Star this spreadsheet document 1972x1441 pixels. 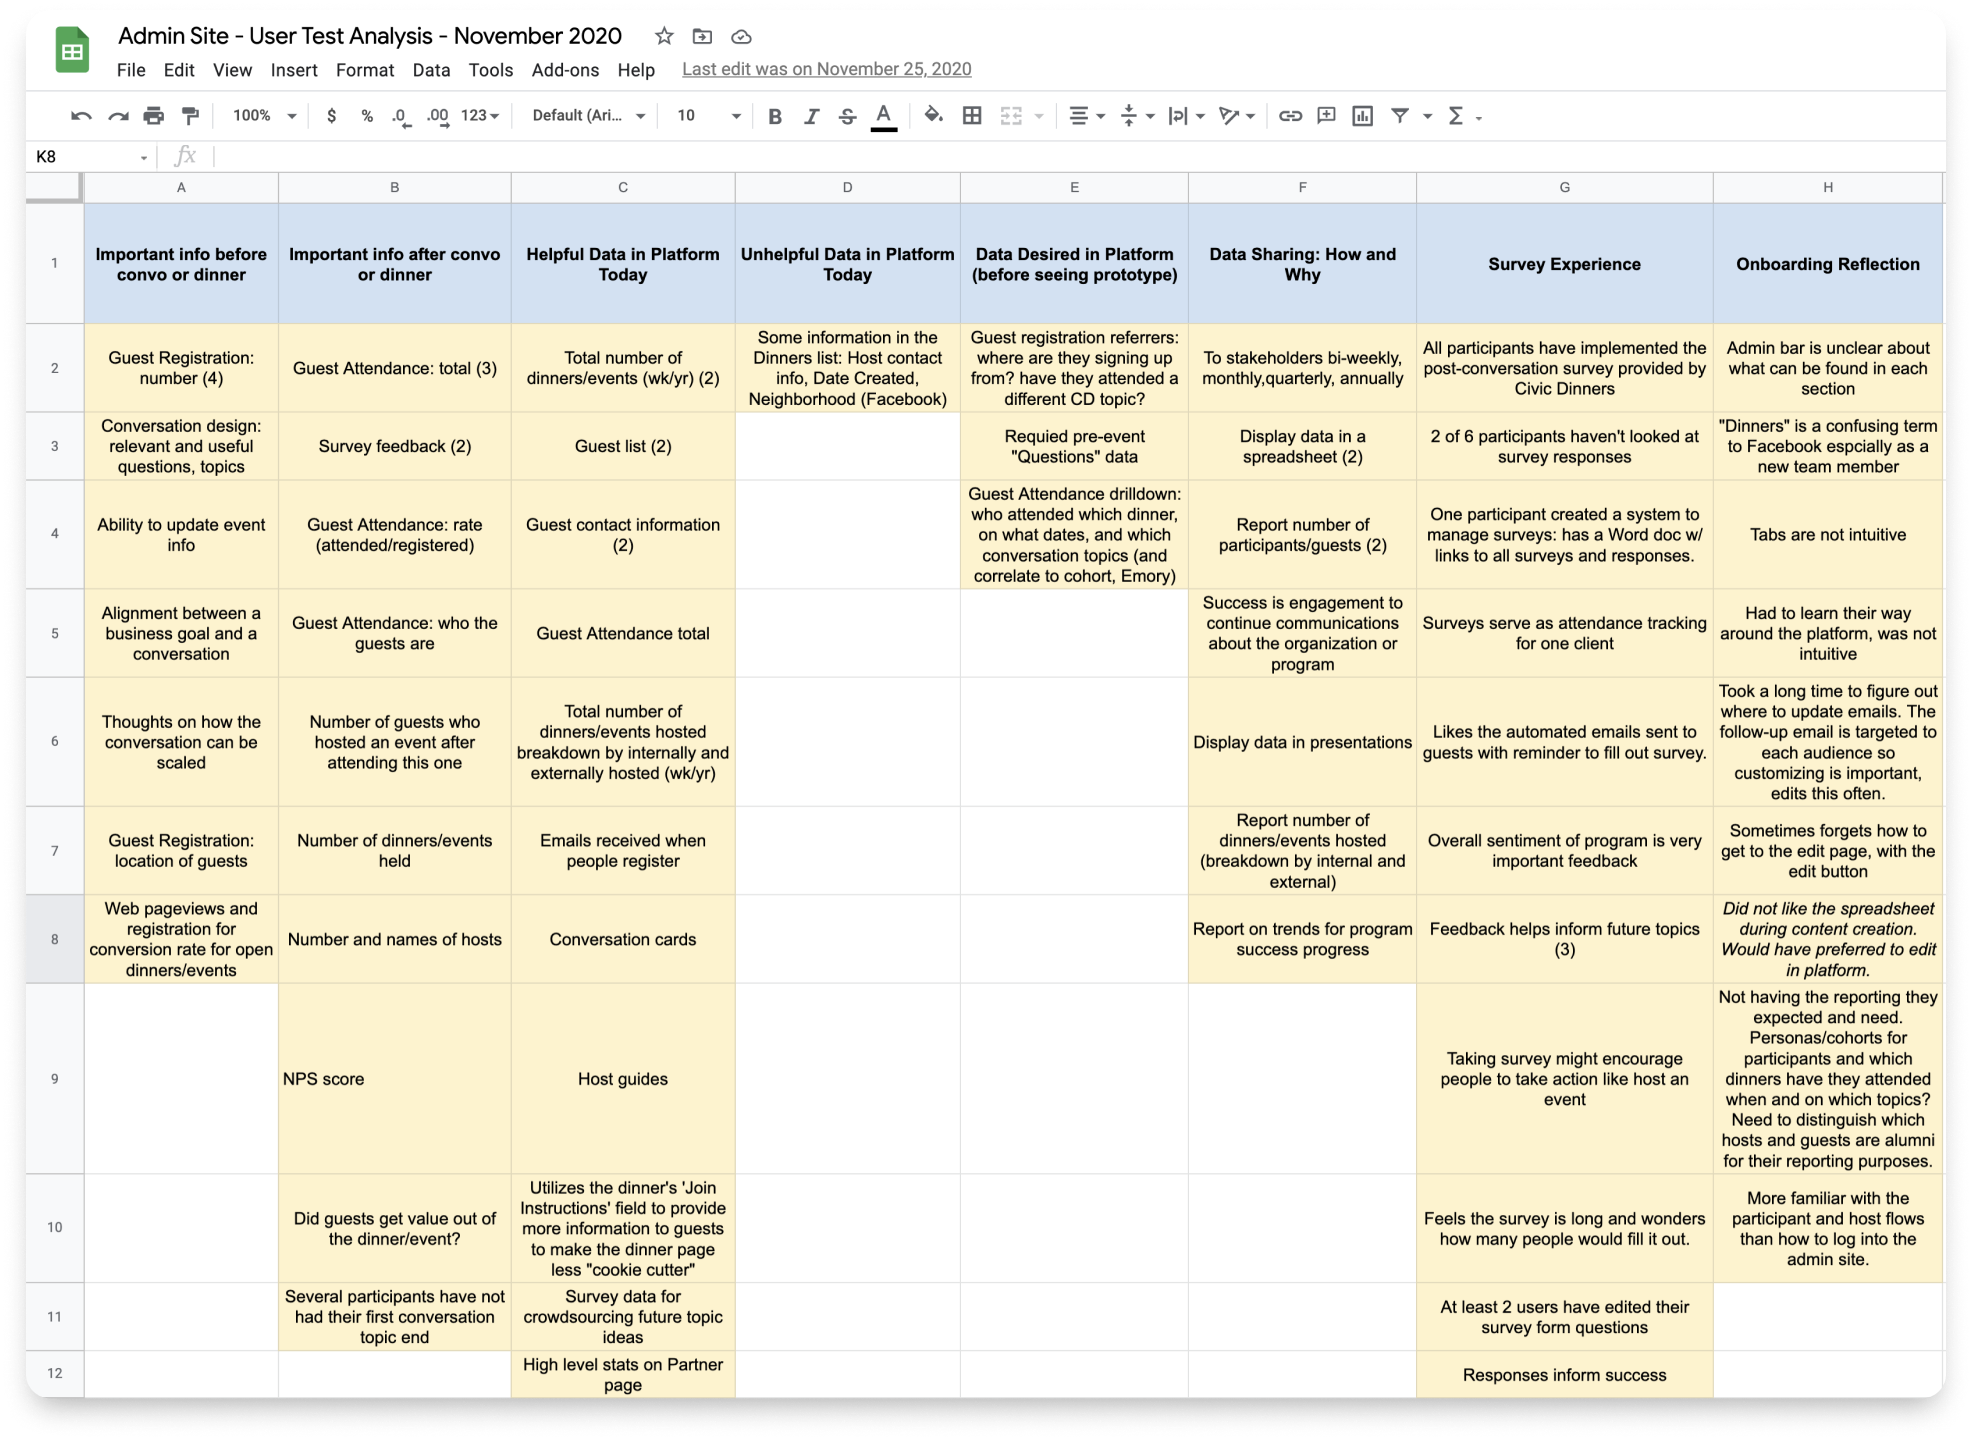tap(664, 37)
